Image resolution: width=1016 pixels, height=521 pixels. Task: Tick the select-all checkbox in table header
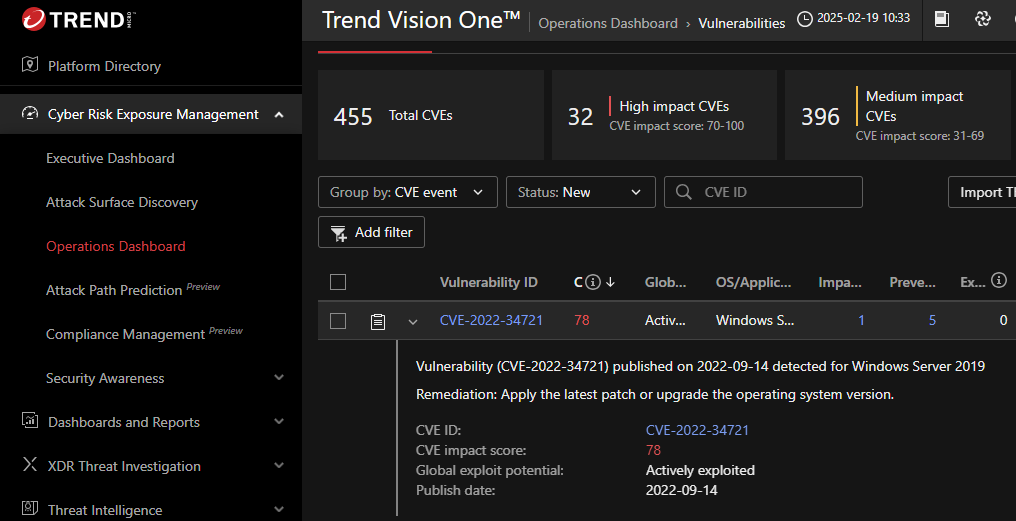(338, 282)
